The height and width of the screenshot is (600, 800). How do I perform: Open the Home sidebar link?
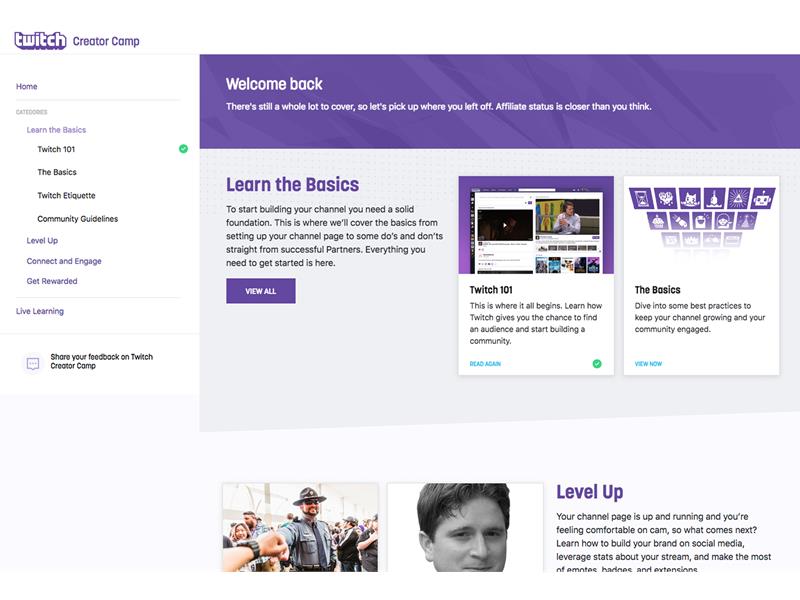27,87
